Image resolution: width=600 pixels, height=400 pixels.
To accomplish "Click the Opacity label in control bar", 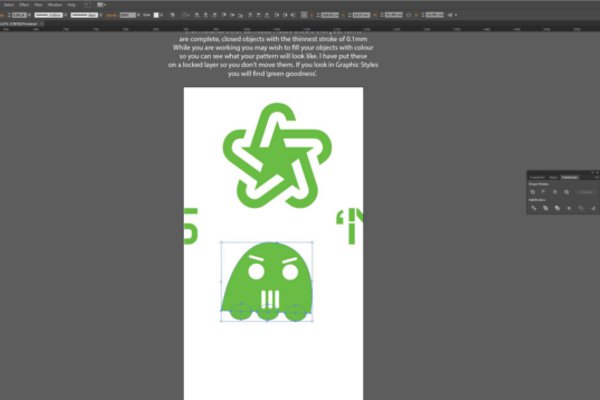I will tap(111, 15).
